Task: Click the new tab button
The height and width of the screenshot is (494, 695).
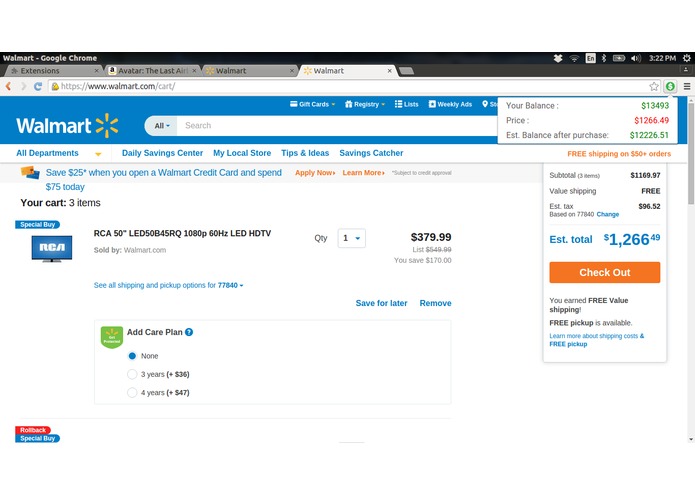Action: click(x=406, y=71)
